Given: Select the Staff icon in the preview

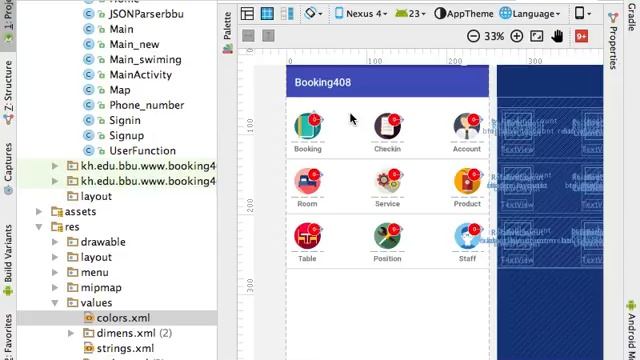Looking at the screenshot, I should (x=467, y=236).
